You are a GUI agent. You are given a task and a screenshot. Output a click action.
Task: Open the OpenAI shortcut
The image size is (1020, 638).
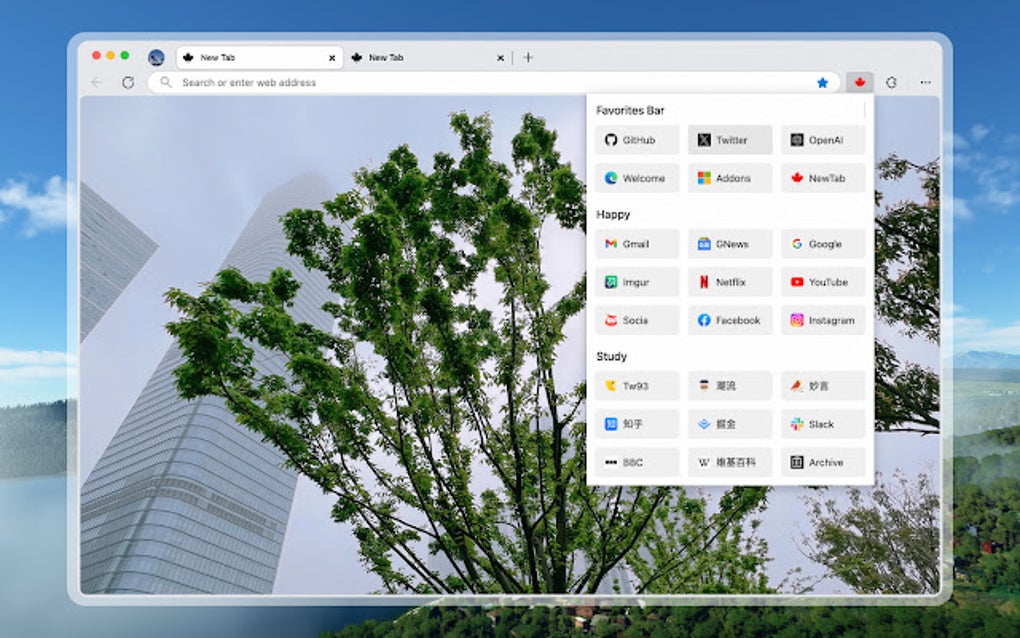coord(821,140)
